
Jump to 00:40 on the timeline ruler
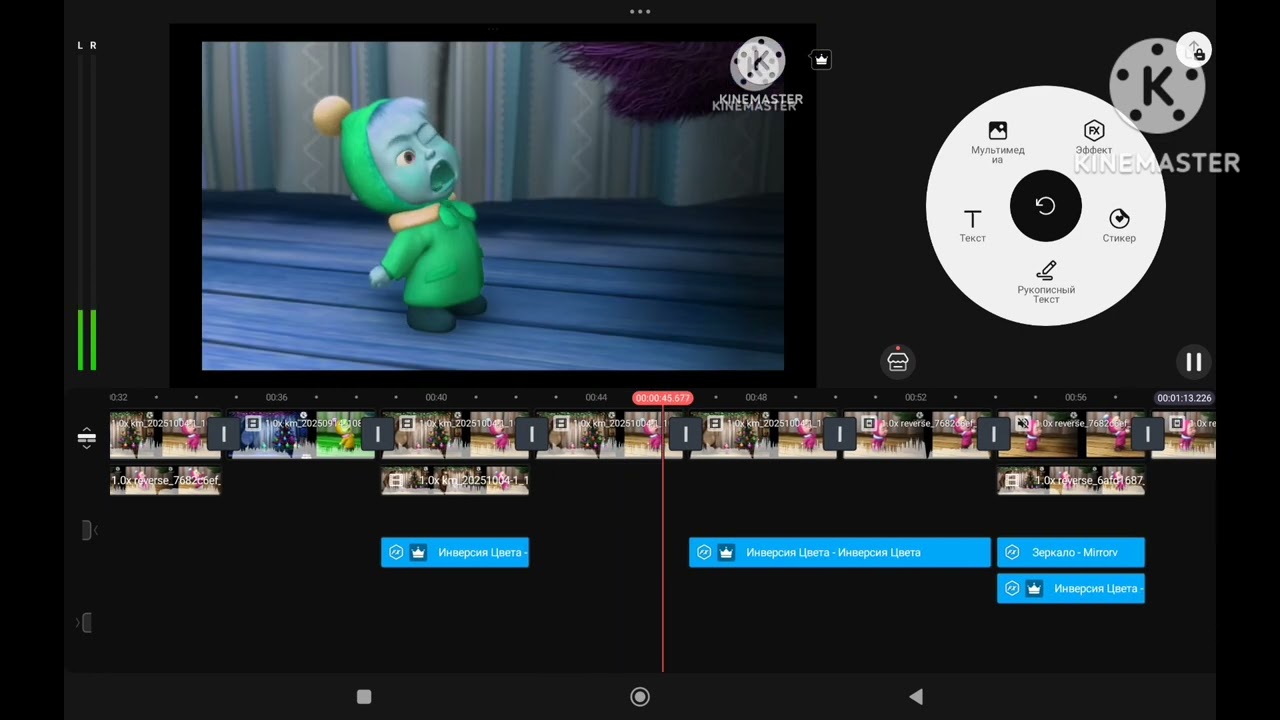[x=436, y=398]
